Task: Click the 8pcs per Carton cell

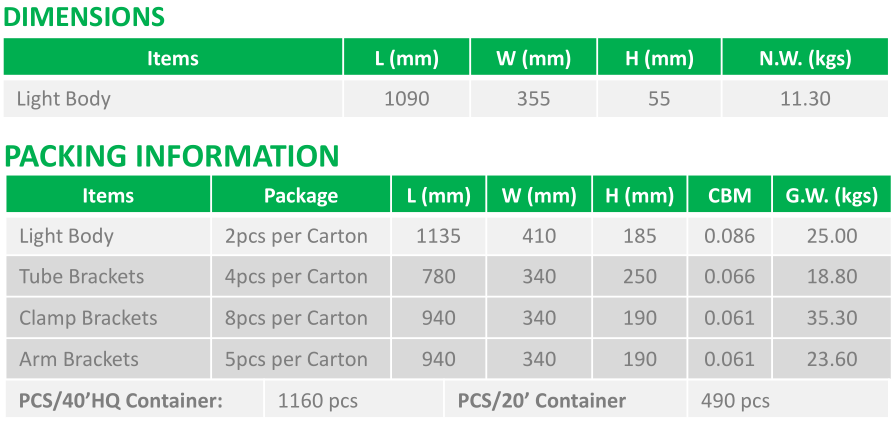Action: tap(296, 318)
